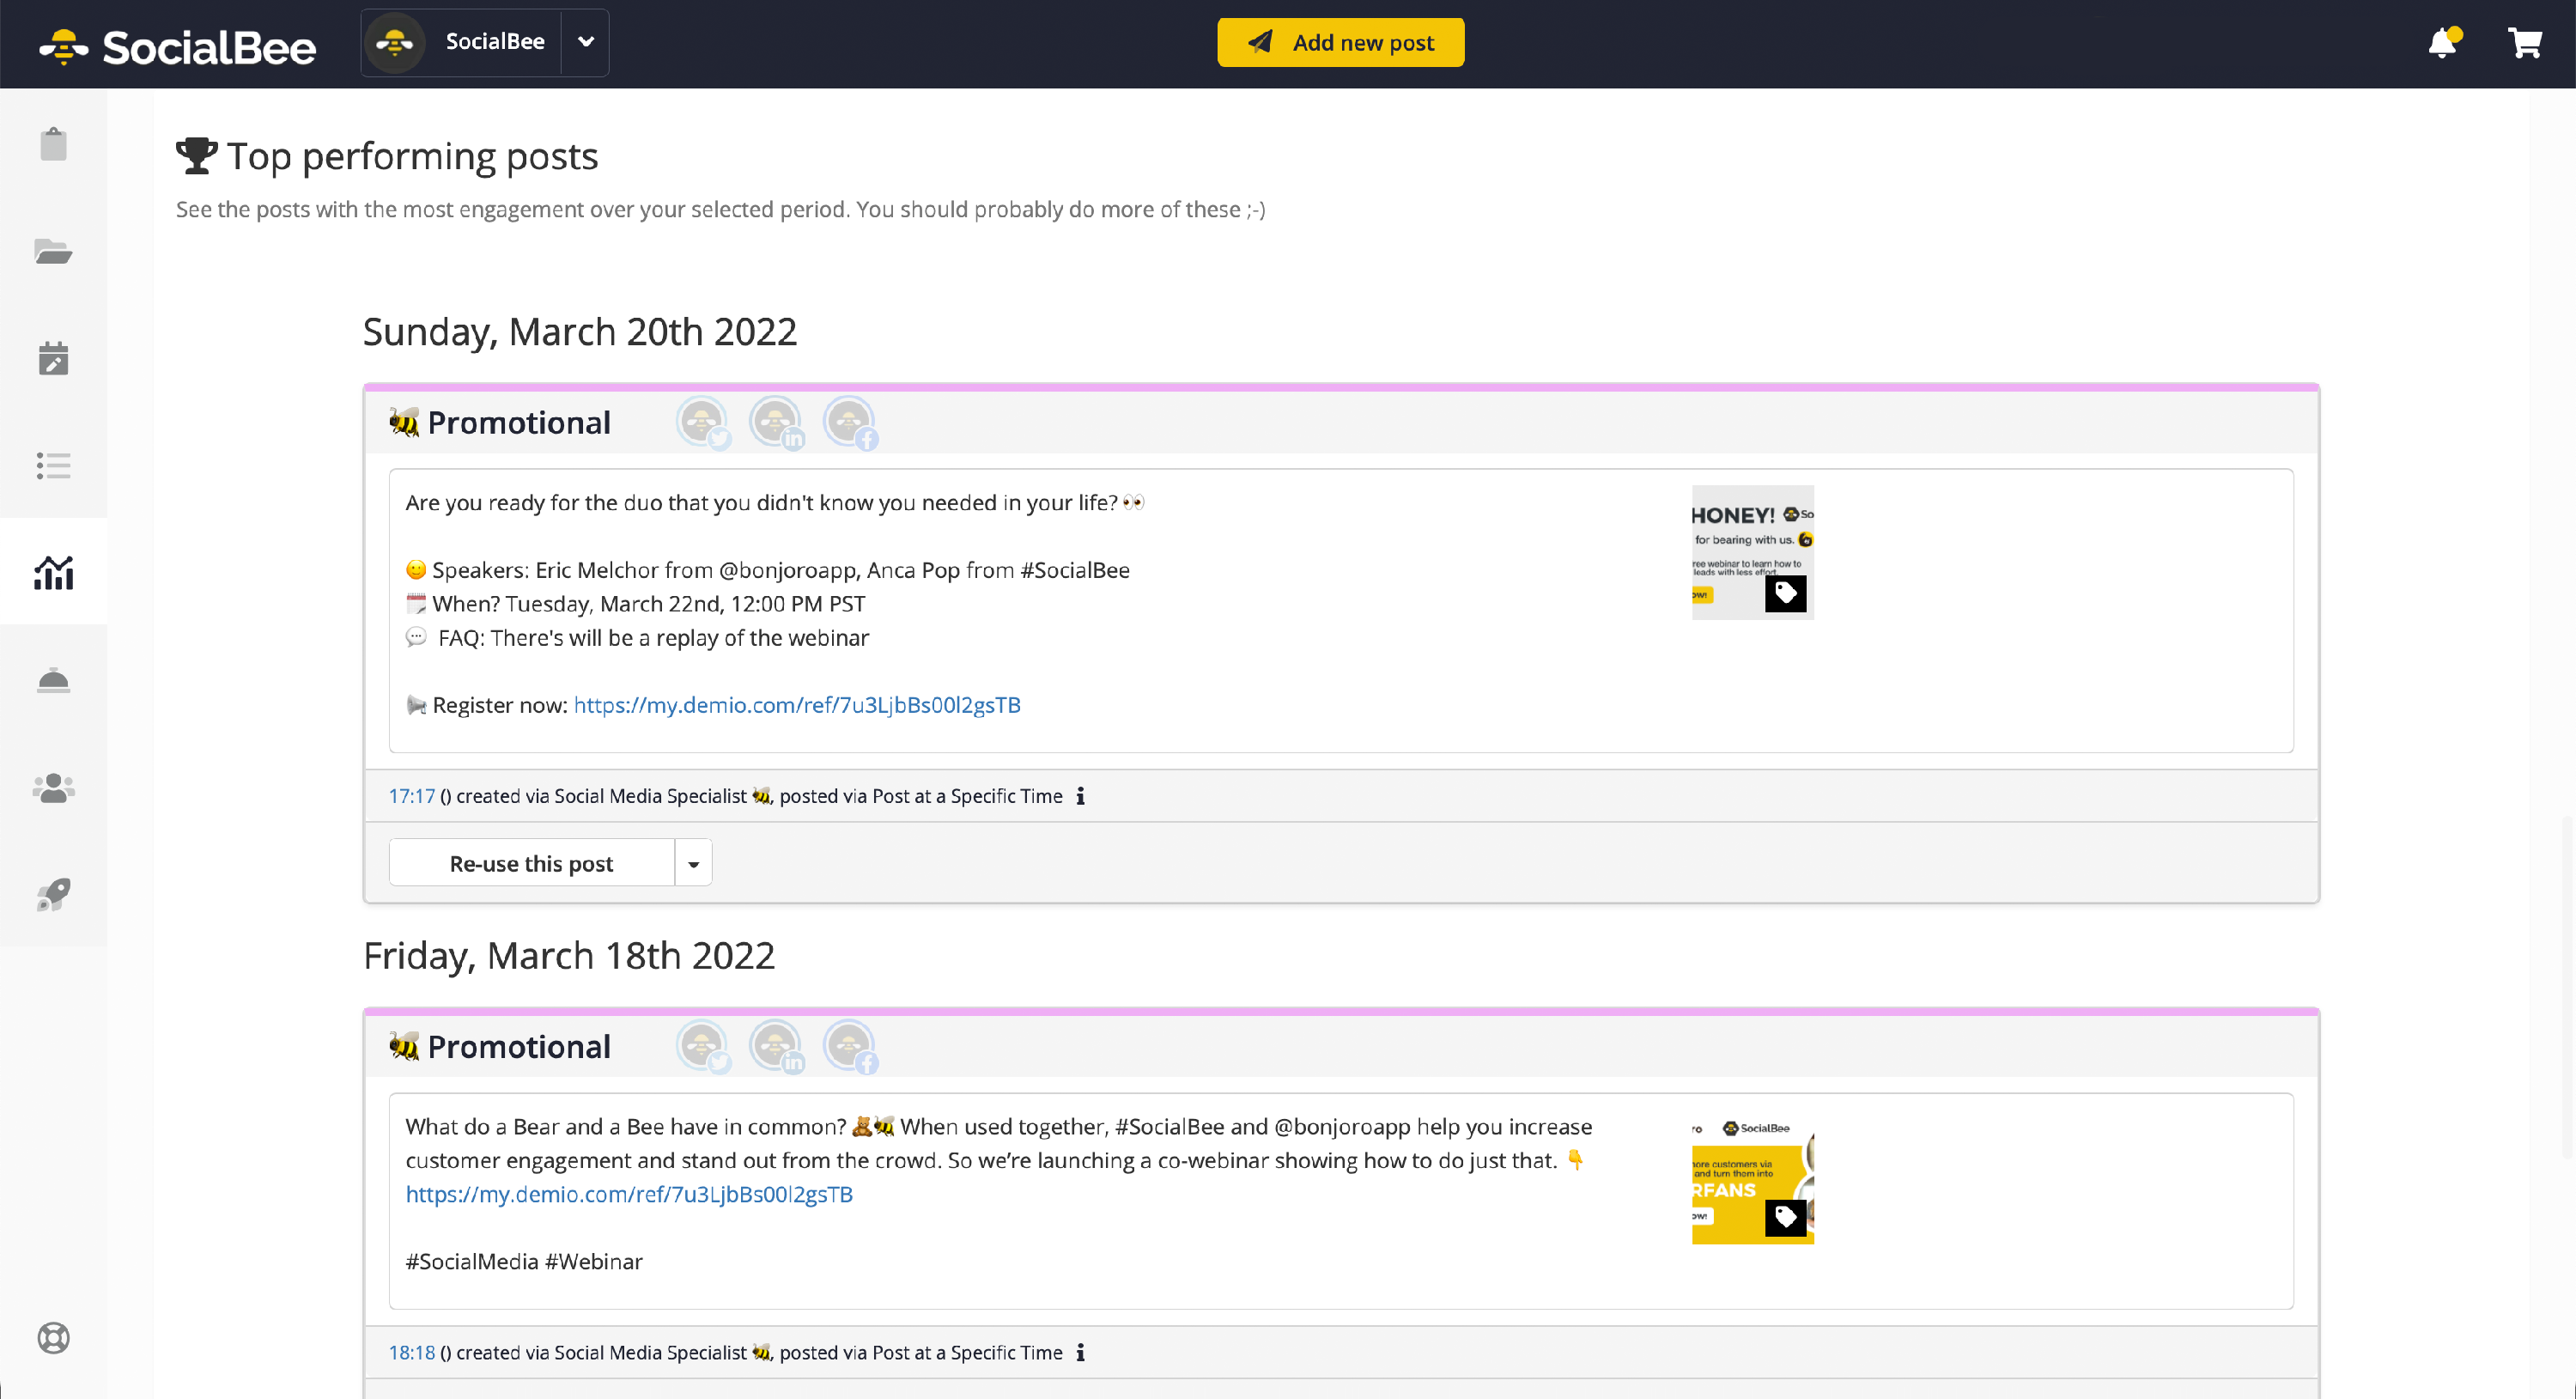
Task: Open the rocket sidebar icon
Action: coord(54,895)
